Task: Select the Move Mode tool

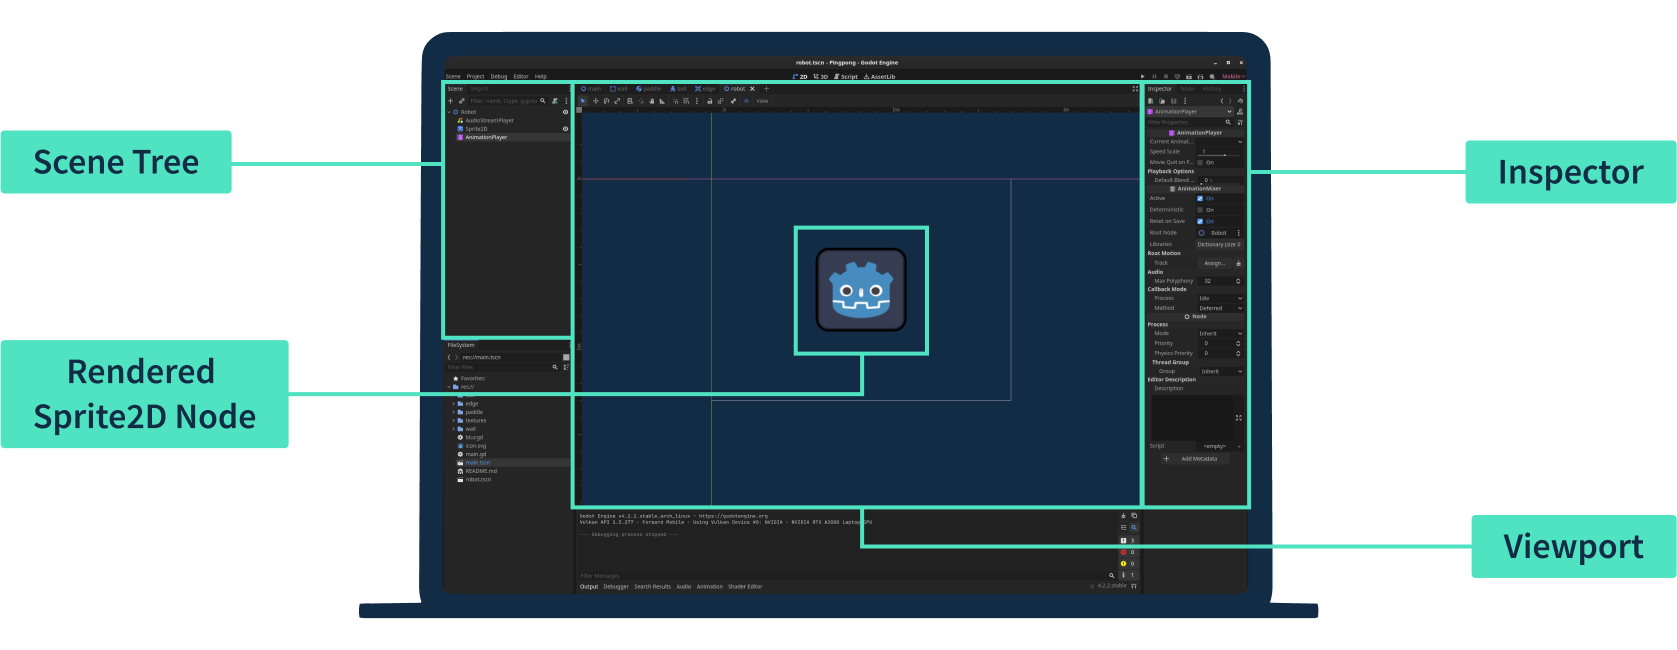Action: coord(596,101)
